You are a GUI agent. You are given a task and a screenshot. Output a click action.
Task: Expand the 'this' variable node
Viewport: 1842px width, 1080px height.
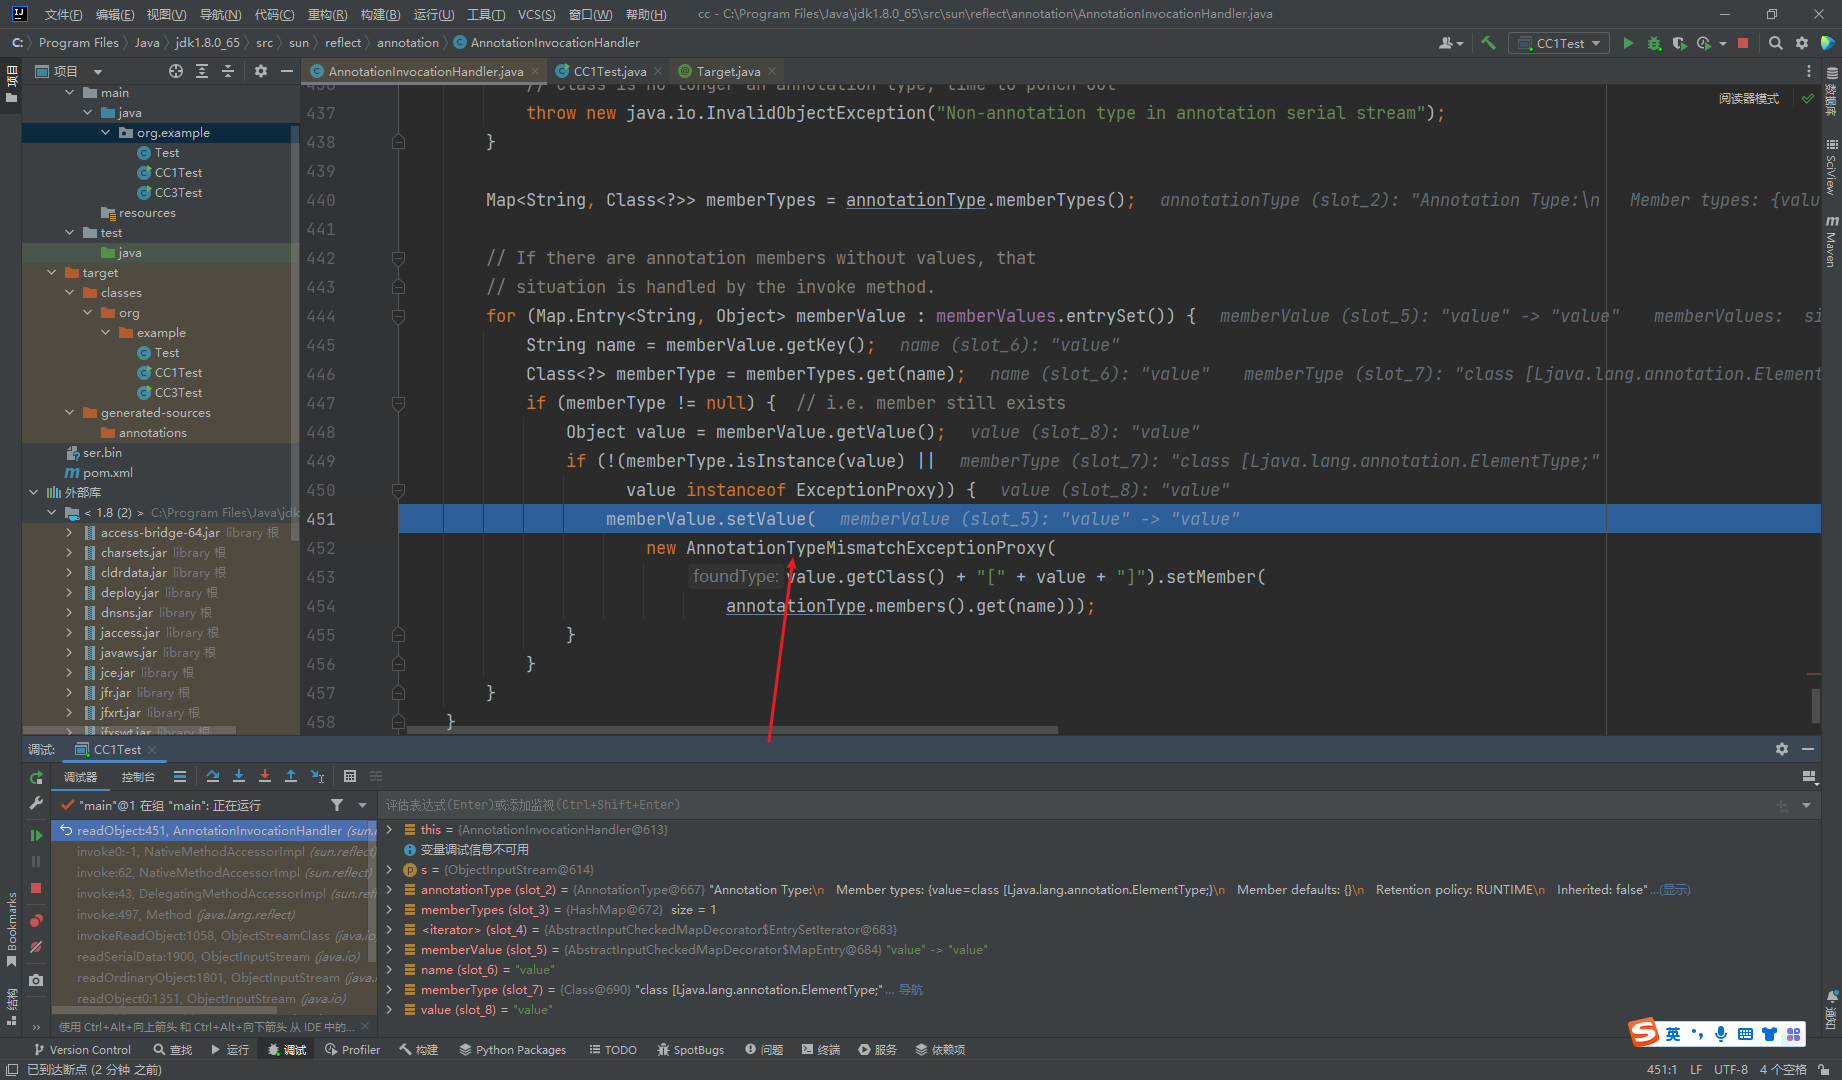pos(390,829)
